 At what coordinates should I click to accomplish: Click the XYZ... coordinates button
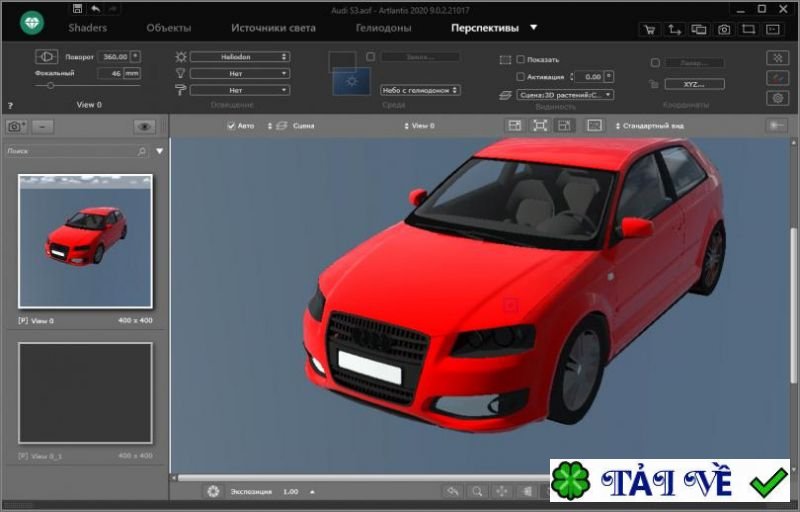tap(694, 84)
